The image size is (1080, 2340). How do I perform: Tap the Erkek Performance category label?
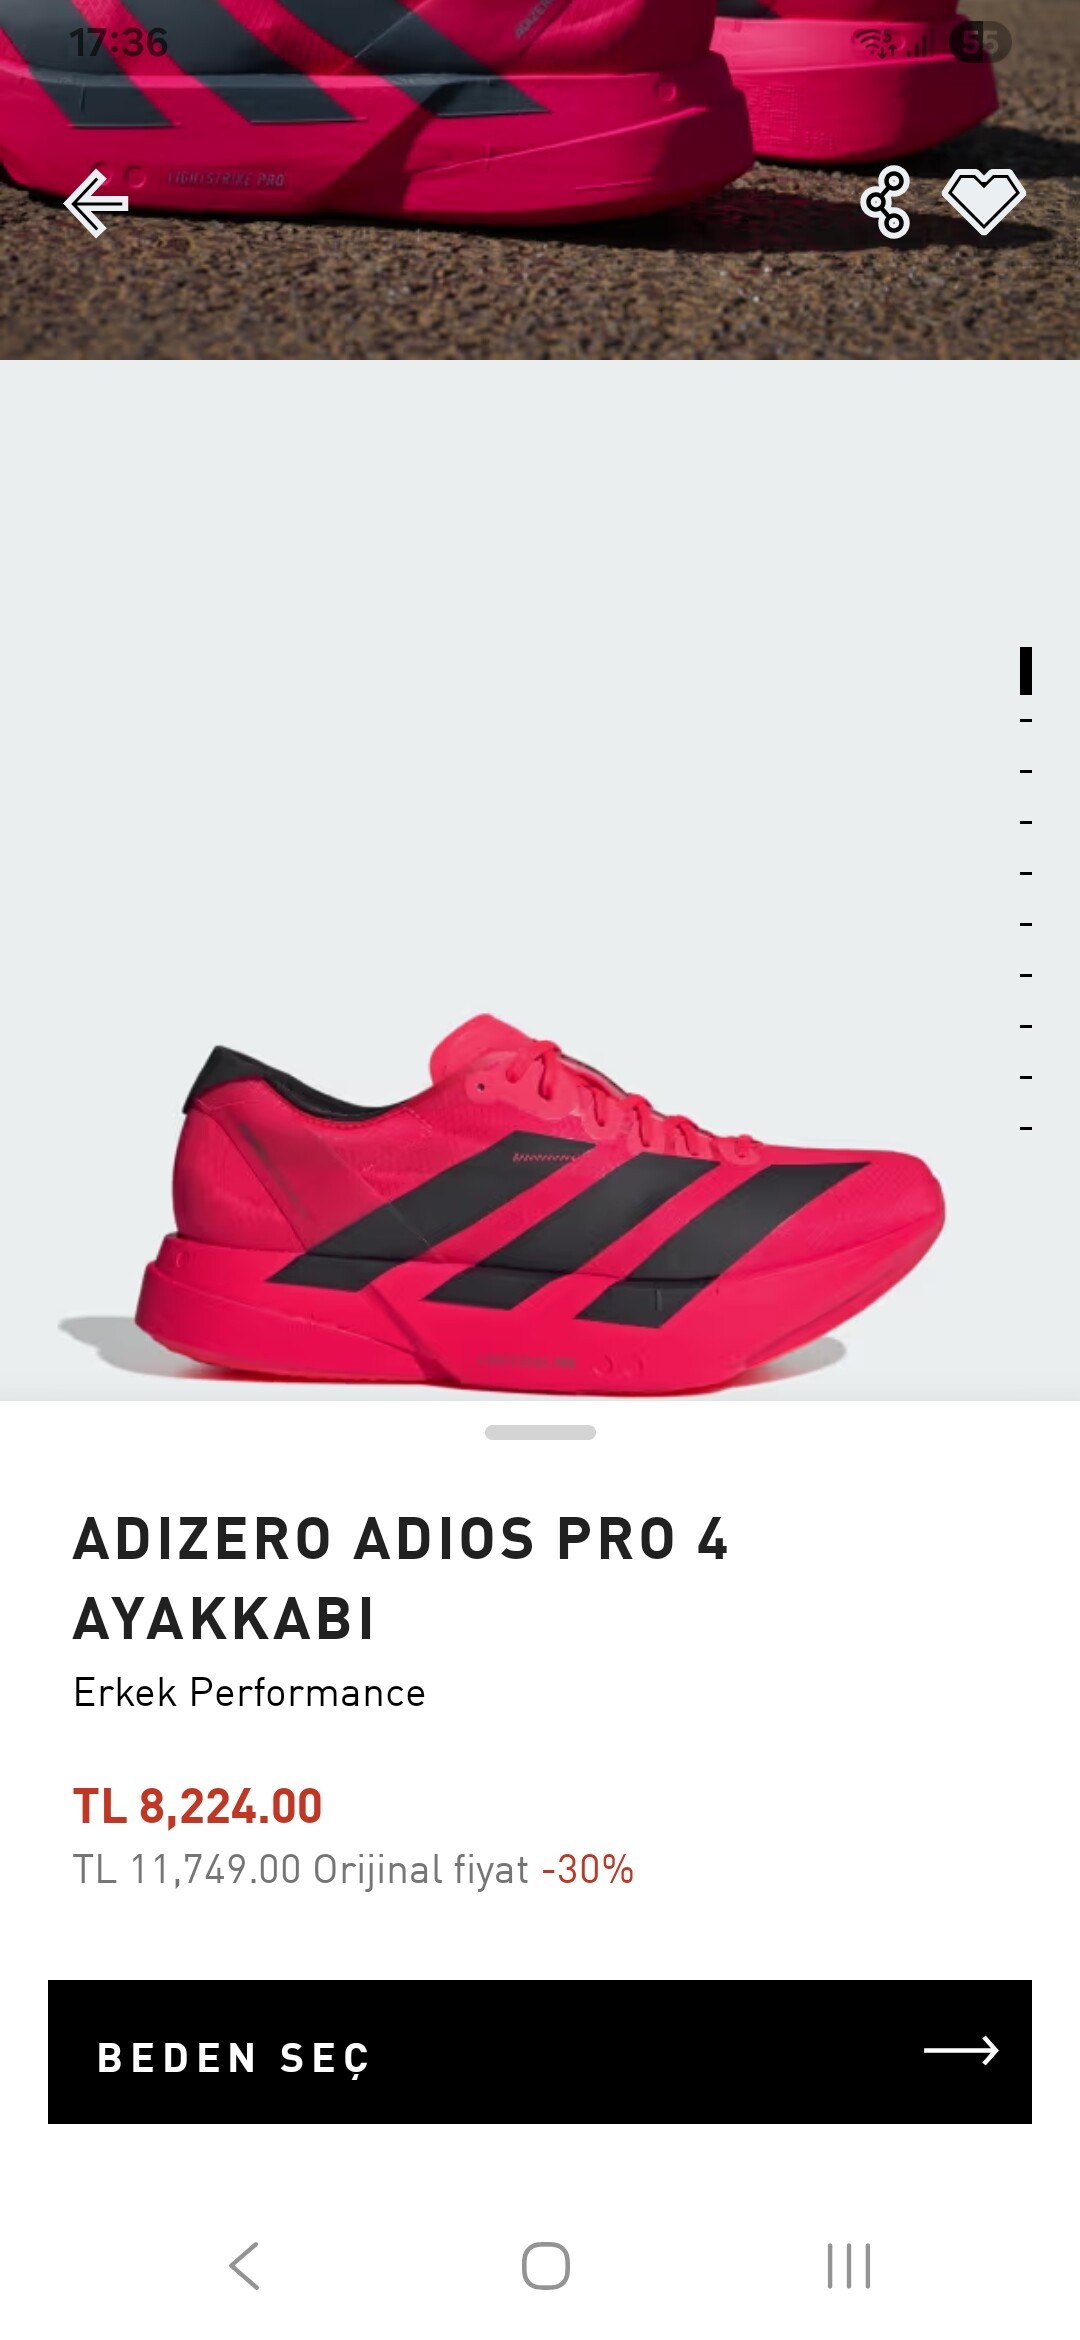coord(250,1692)
